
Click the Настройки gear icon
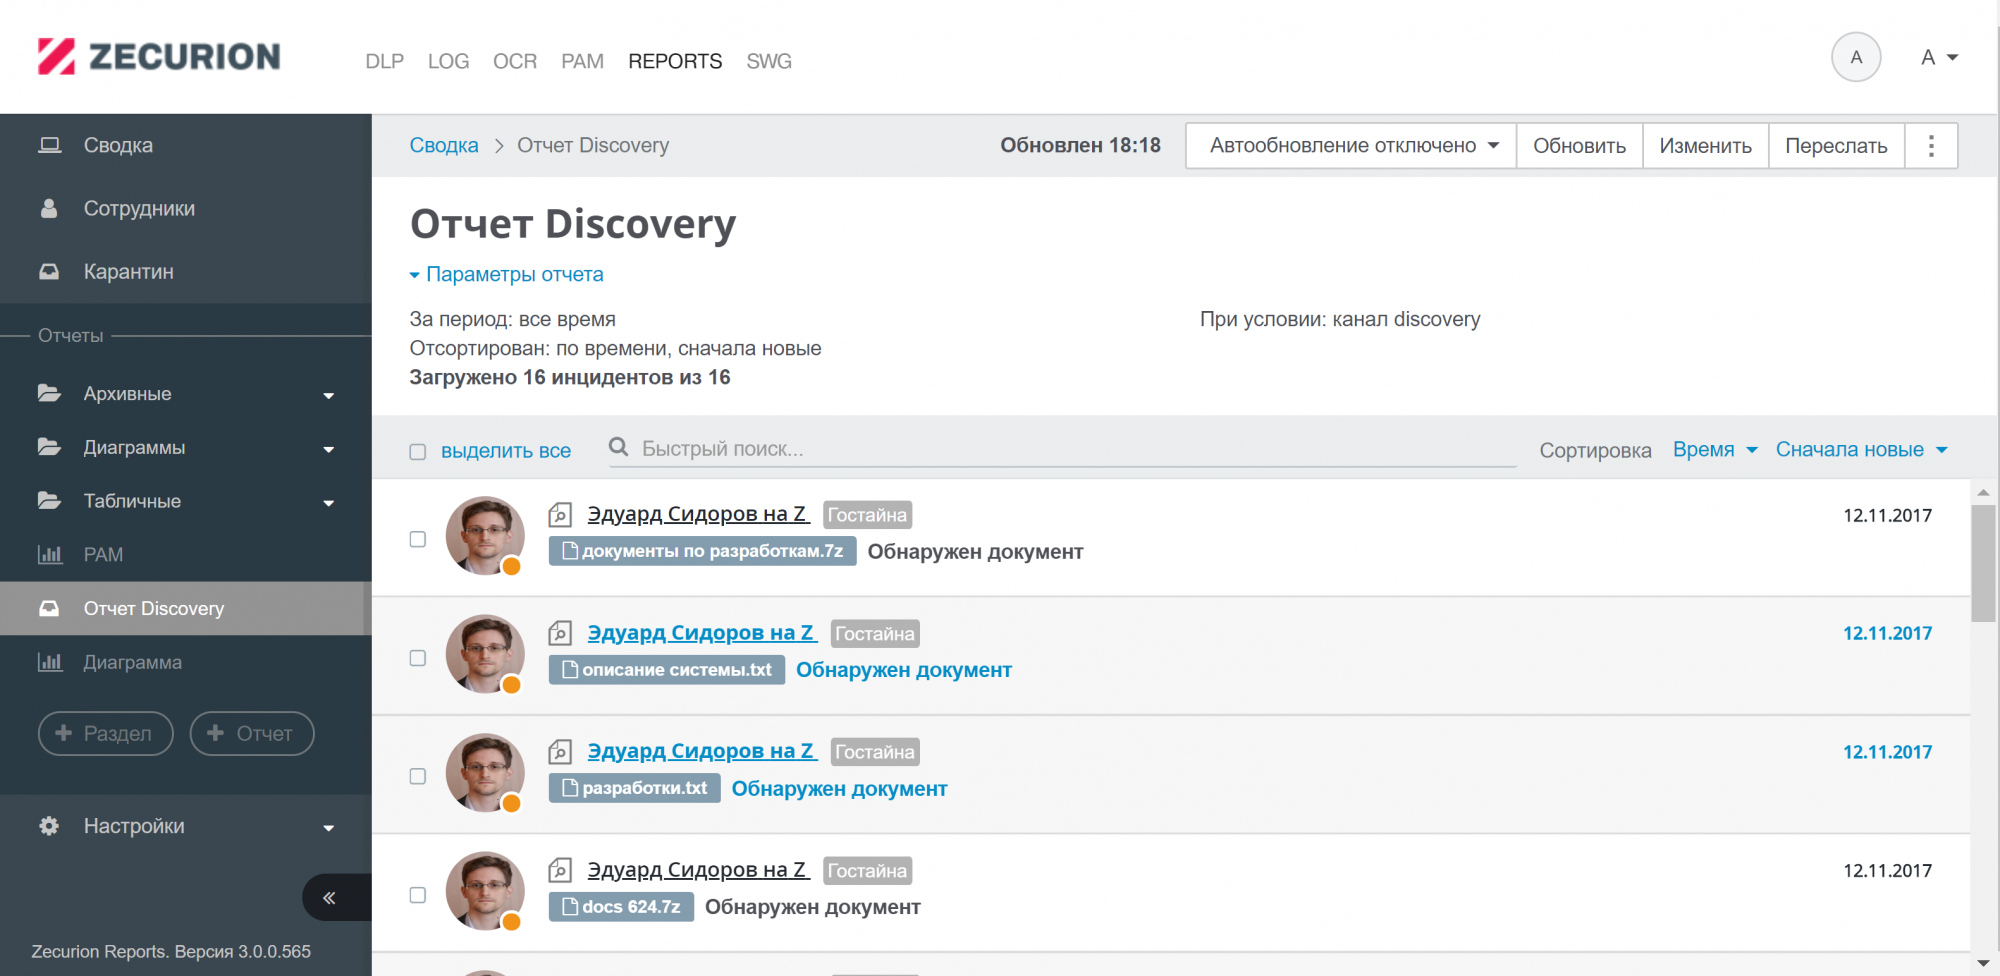pyautogui.click(x=48, y=826)
